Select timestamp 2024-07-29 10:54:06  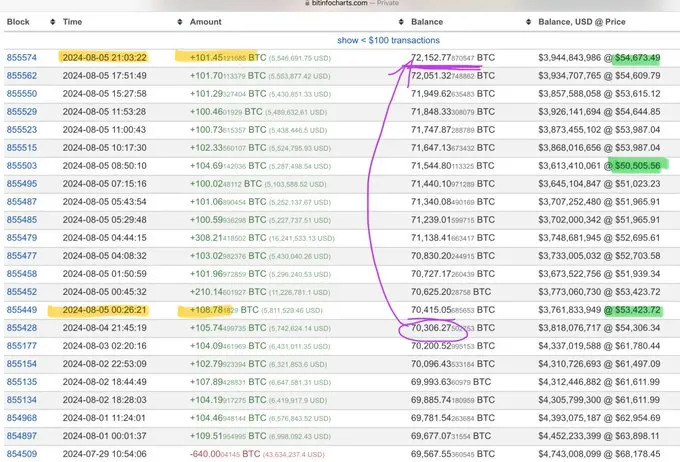coord(105,454)
